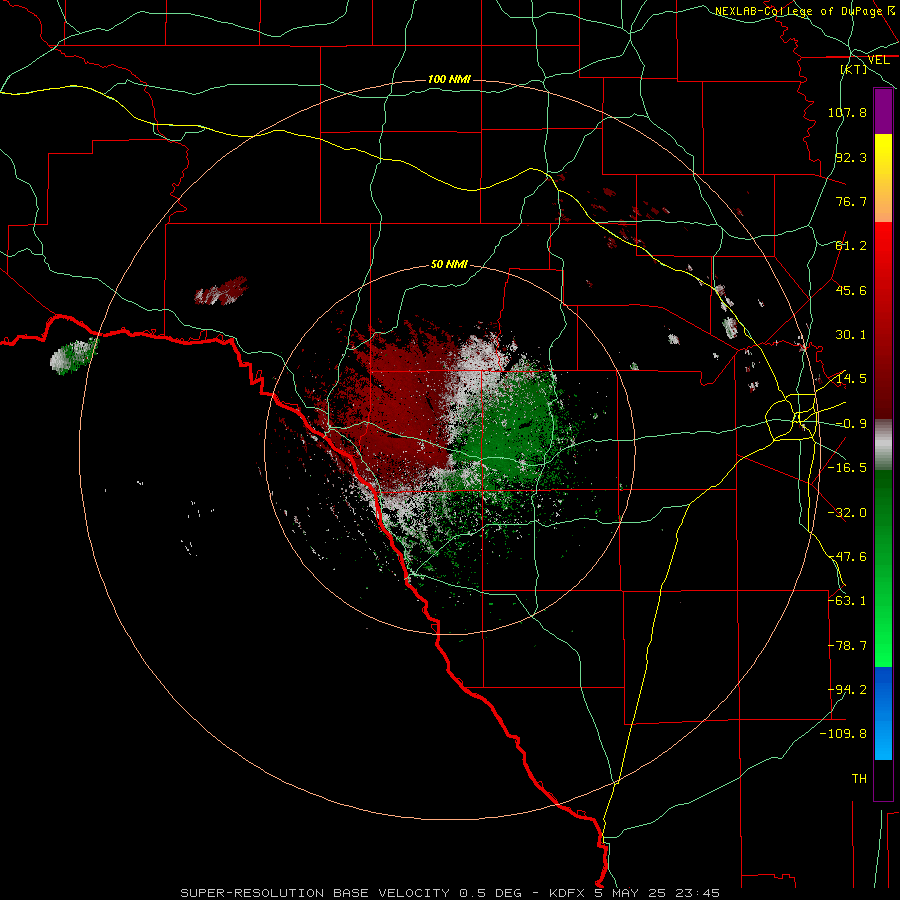
Task: Click the -78.7 value on velocity scale
Action: 847,646
